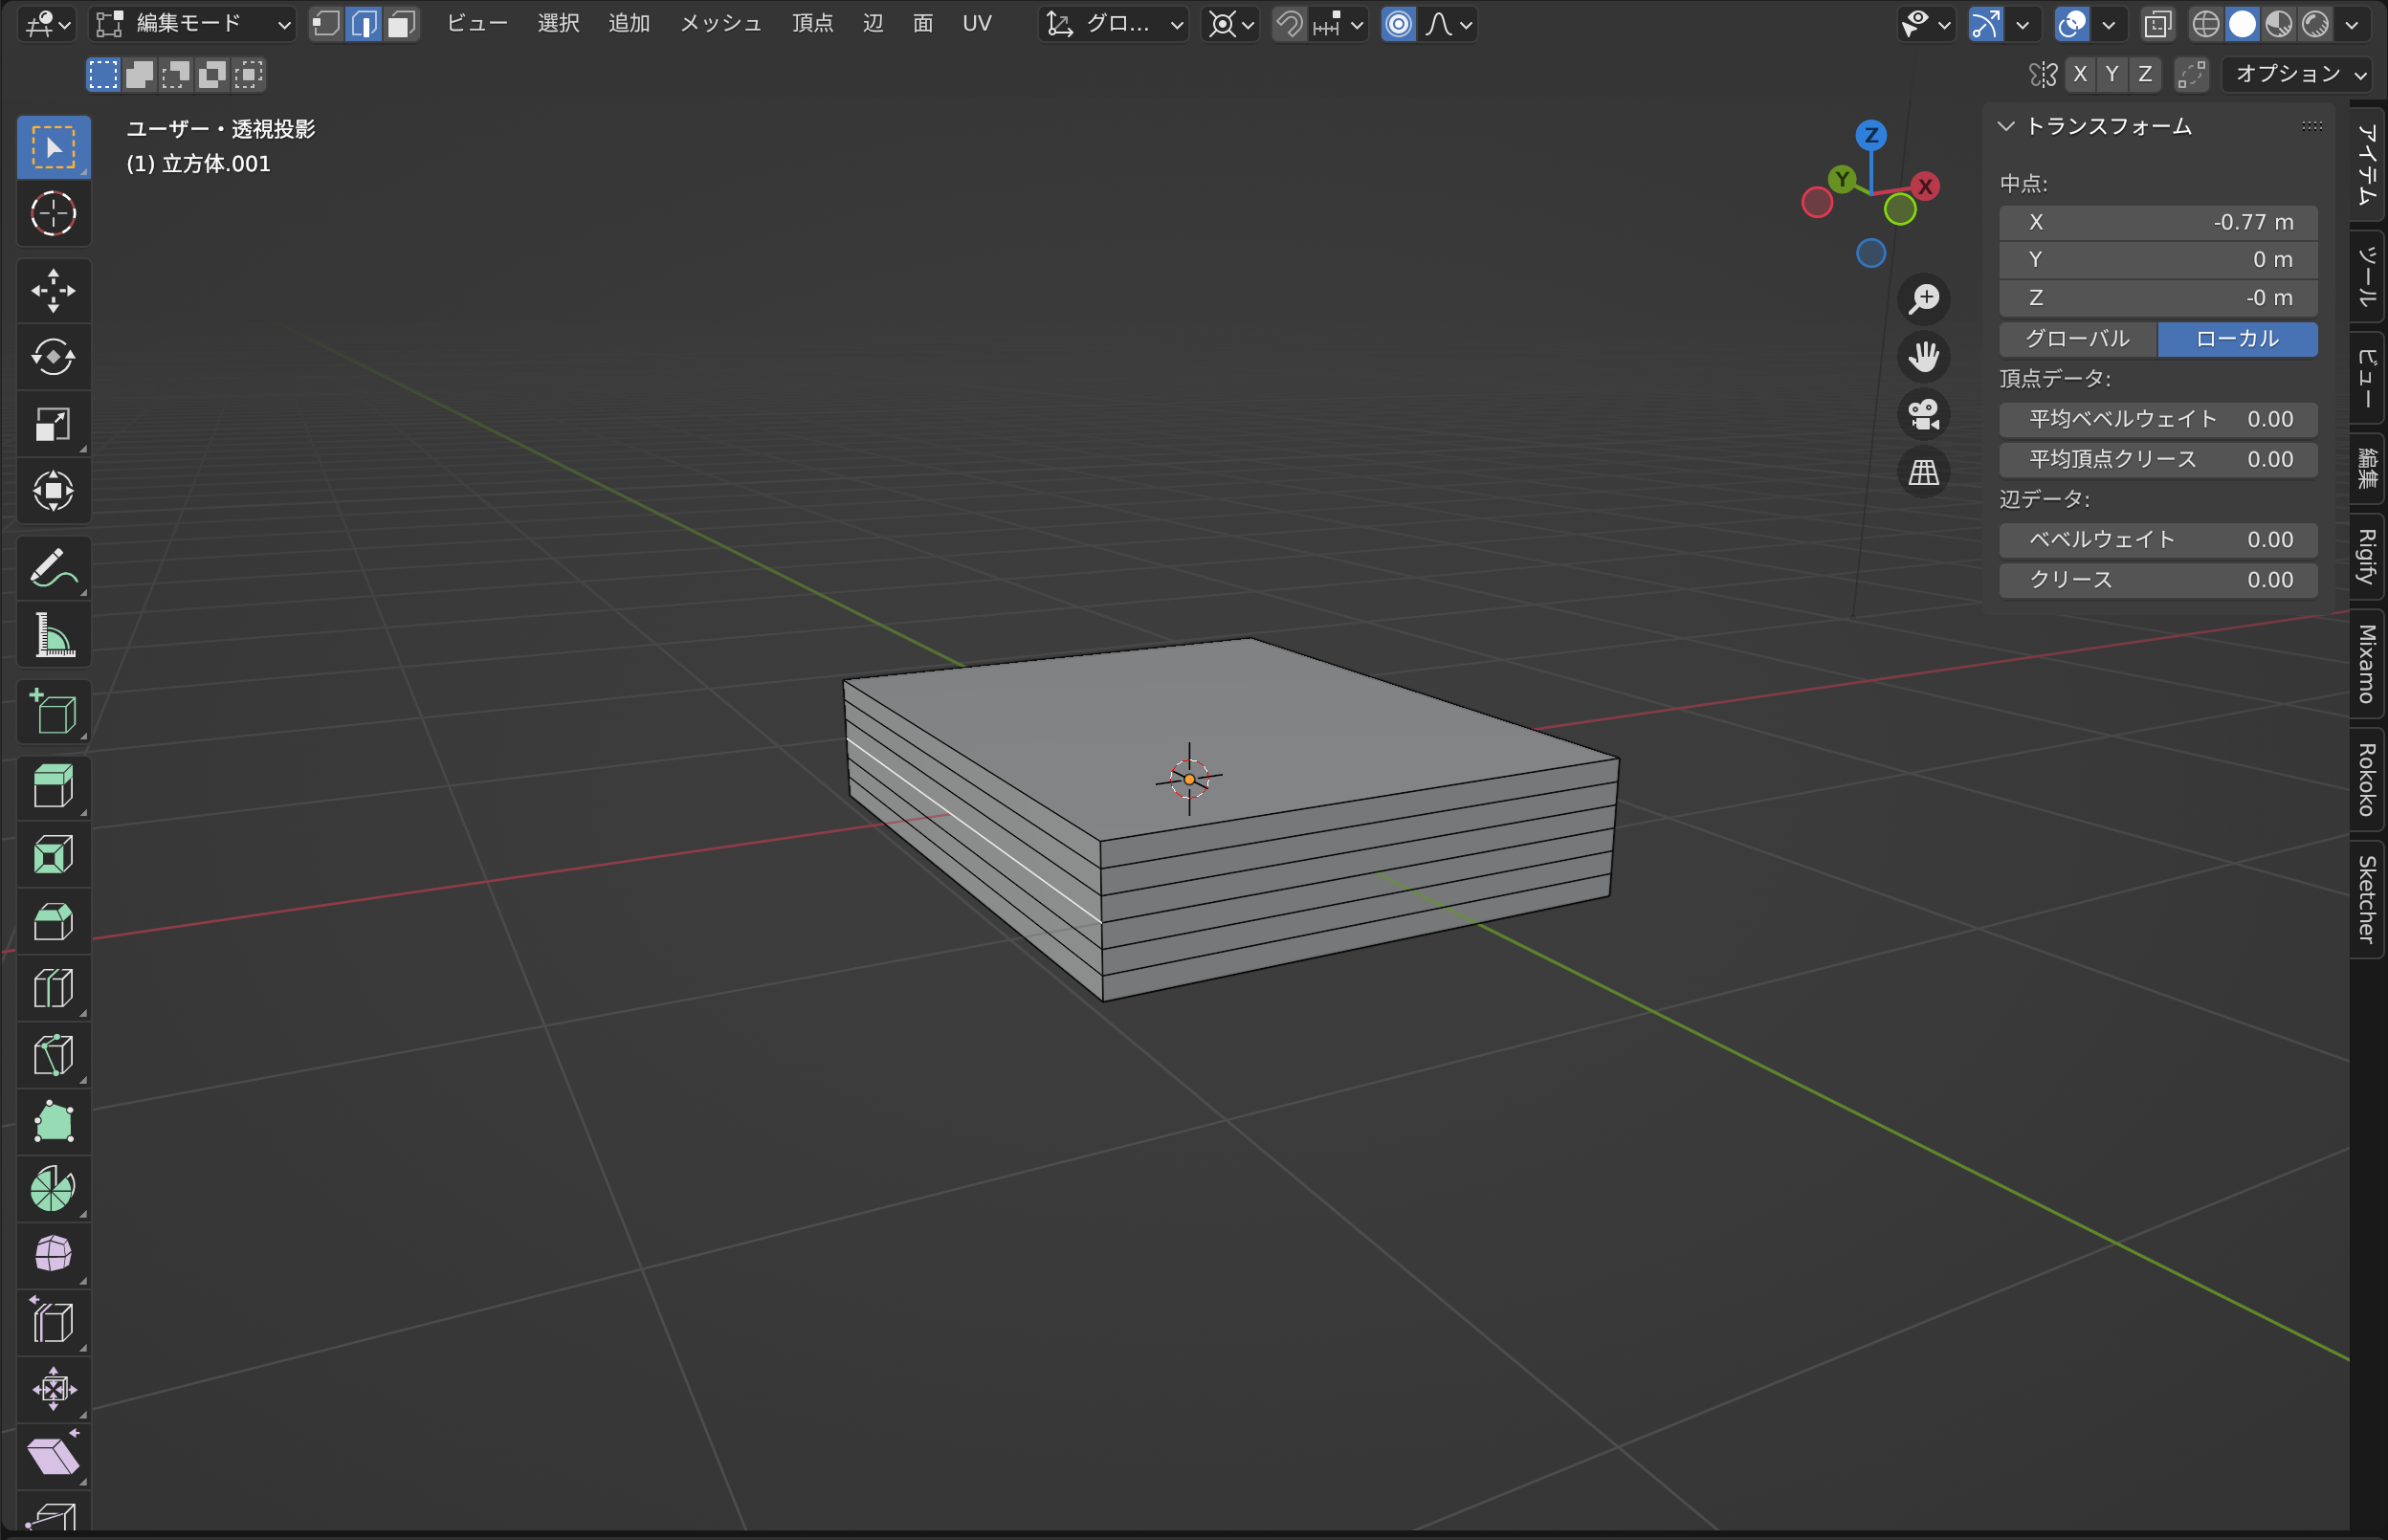Open the ビュー menu
This screenshot has width=2388, height=1540.
tap(477, 23)
